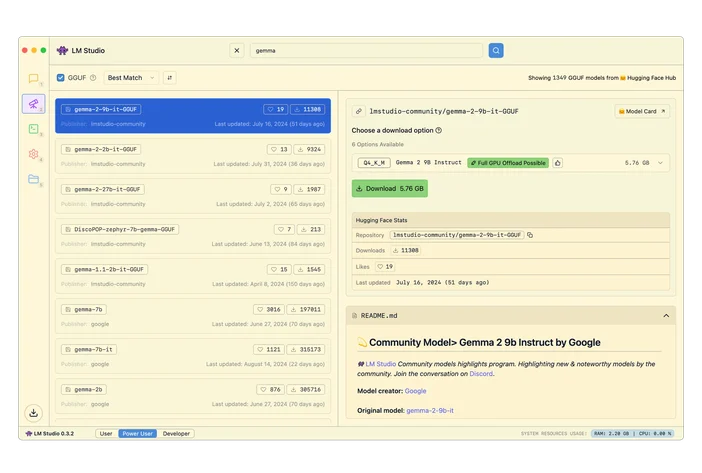Click the blue search magnifier button
Viewport: 702px width, 473px height.
[496, 50]
